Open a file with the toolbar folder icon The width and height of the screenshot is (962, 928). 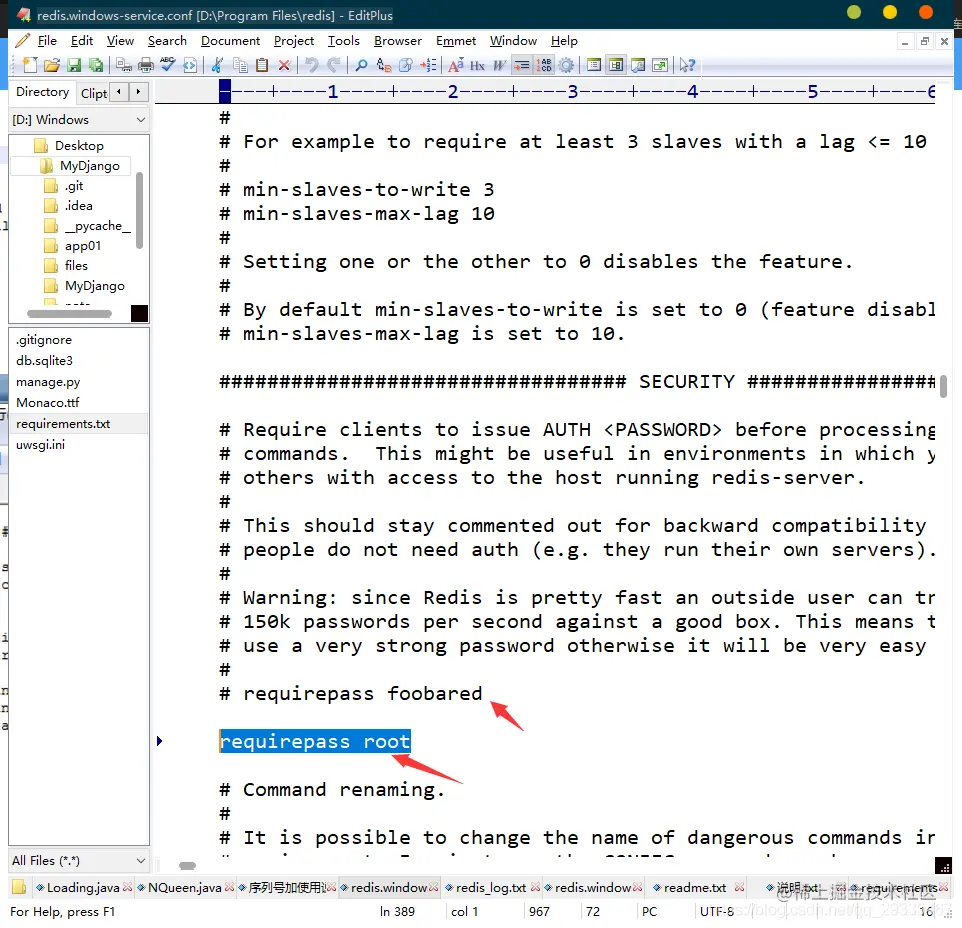click(x=52, y=65)
